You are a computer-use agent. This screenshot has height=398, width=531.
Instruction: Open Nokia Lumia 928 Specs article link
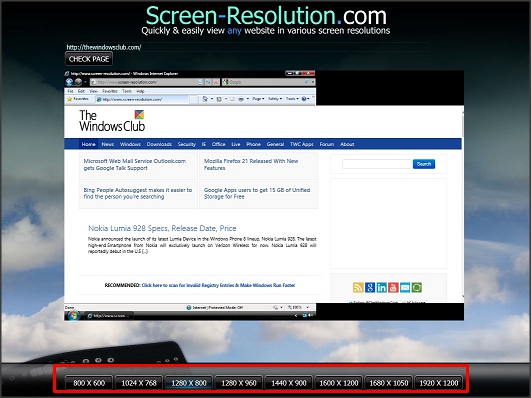[x=162, y=228]
